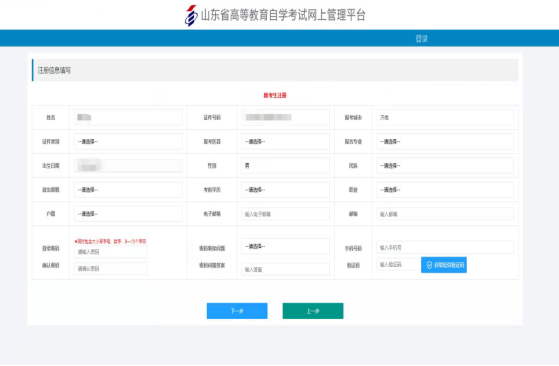This screenshot has height=366, width=559.
Task: Click the 获取短信验证码 get SMS code button
Action: point(444,265)
